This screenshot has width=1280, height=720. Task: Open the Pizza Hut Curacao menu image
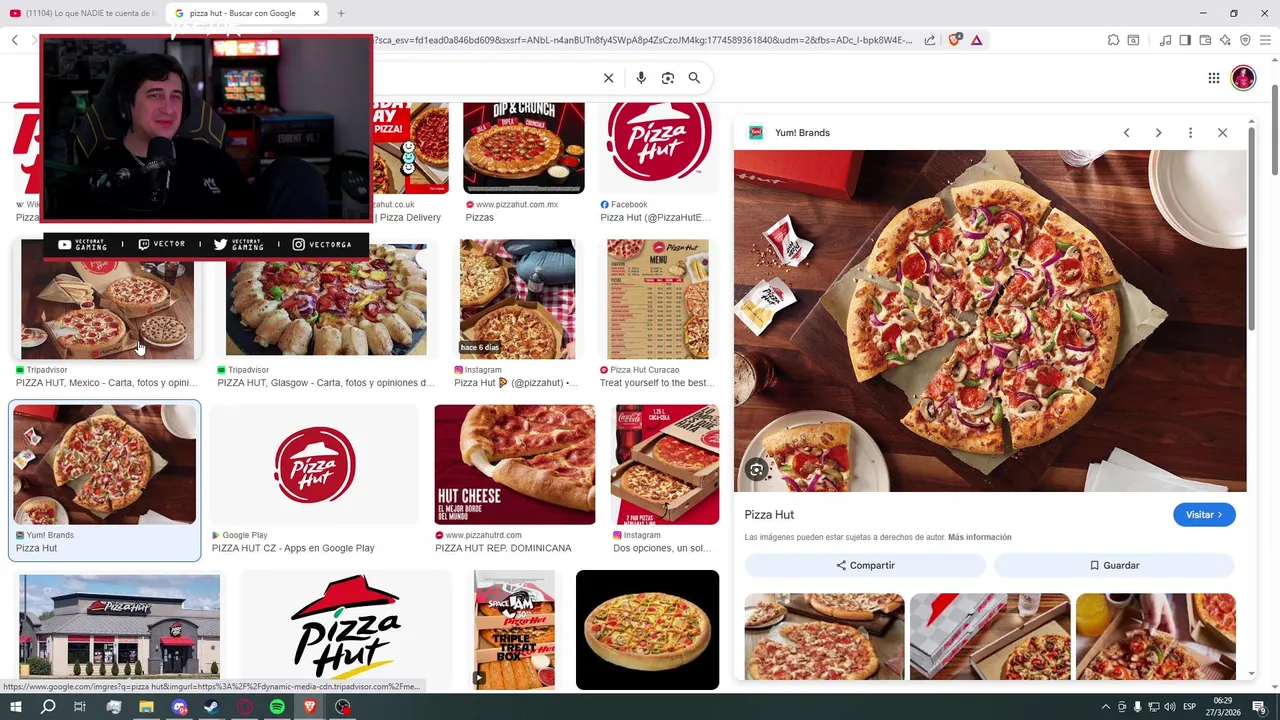coord(657,299)
